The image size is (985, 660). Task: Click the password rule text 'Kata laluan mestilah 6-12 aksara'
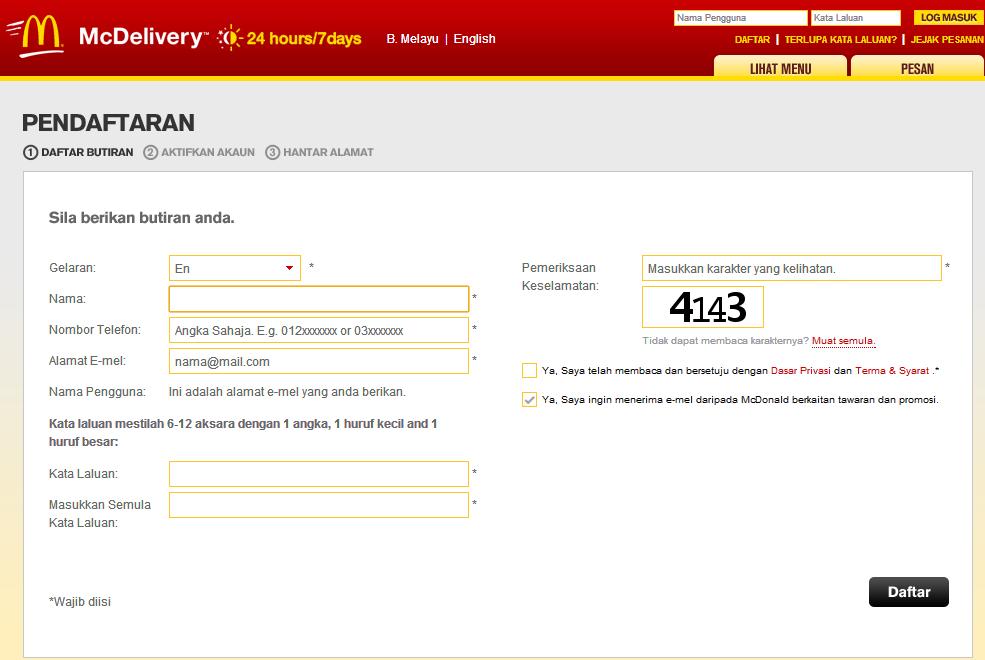pyautogui.click(x=243, y=433)
